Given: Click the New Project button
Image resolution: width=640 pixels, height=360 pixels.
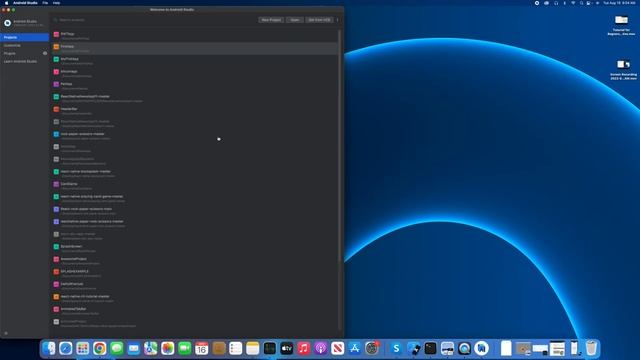Looking at the screenshot, I should [271, 20].
